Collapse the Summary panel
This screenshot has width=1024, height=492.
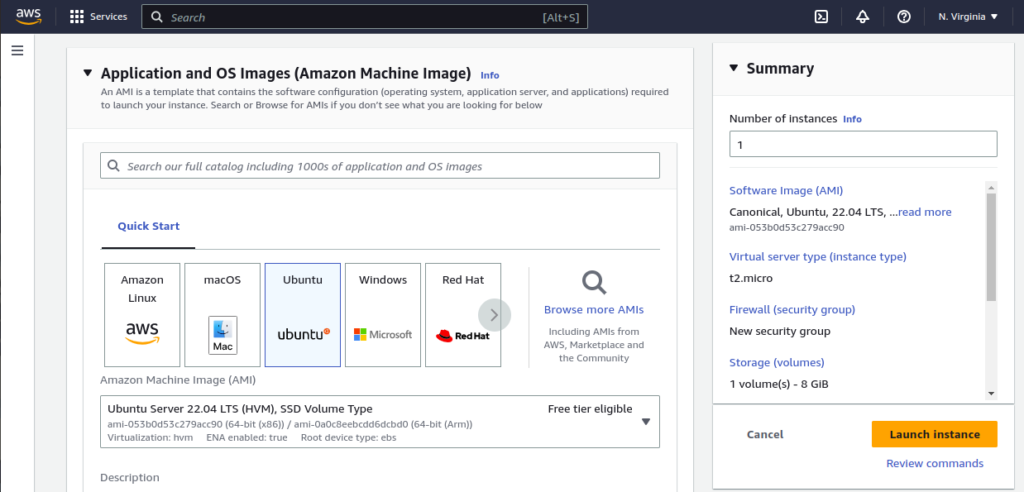[x=733, y=68]
